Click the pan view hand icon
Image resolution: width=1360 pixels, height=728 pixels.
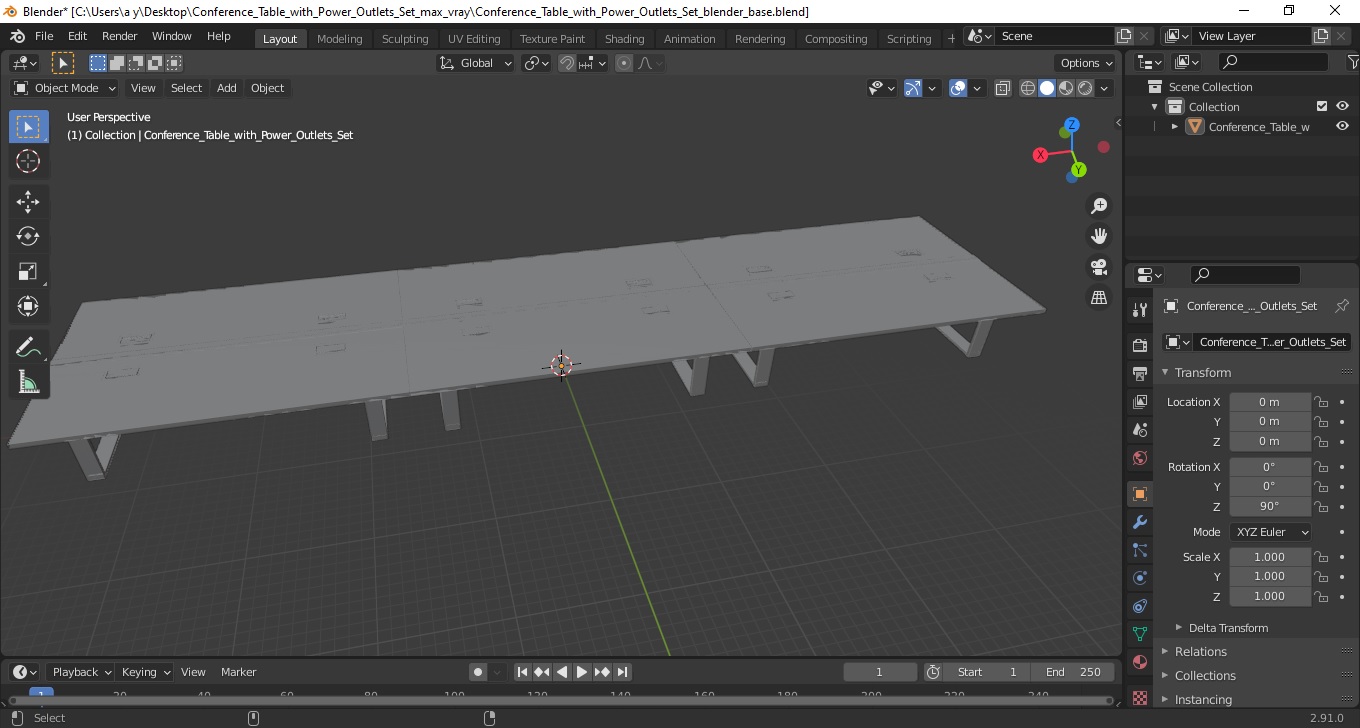pyautogui.click(x=1099, y=236)
